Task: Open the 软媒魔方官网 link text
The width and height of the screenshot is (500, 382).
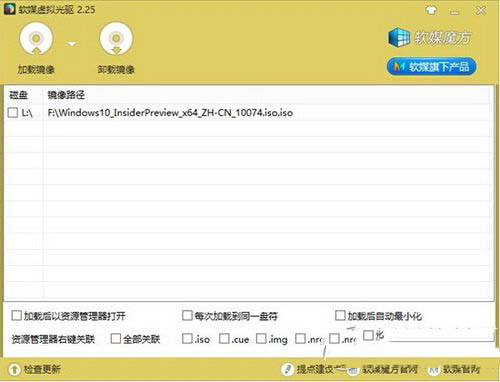Action: coord(390,369)
